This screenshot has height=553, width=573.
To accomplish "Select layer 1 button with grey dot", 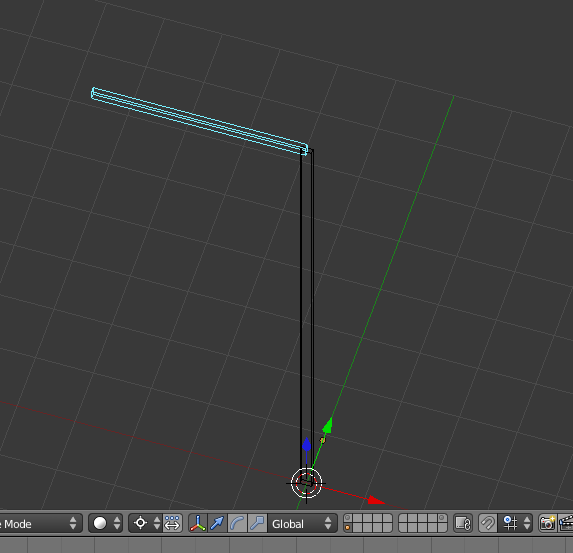I will coord(348,518).
